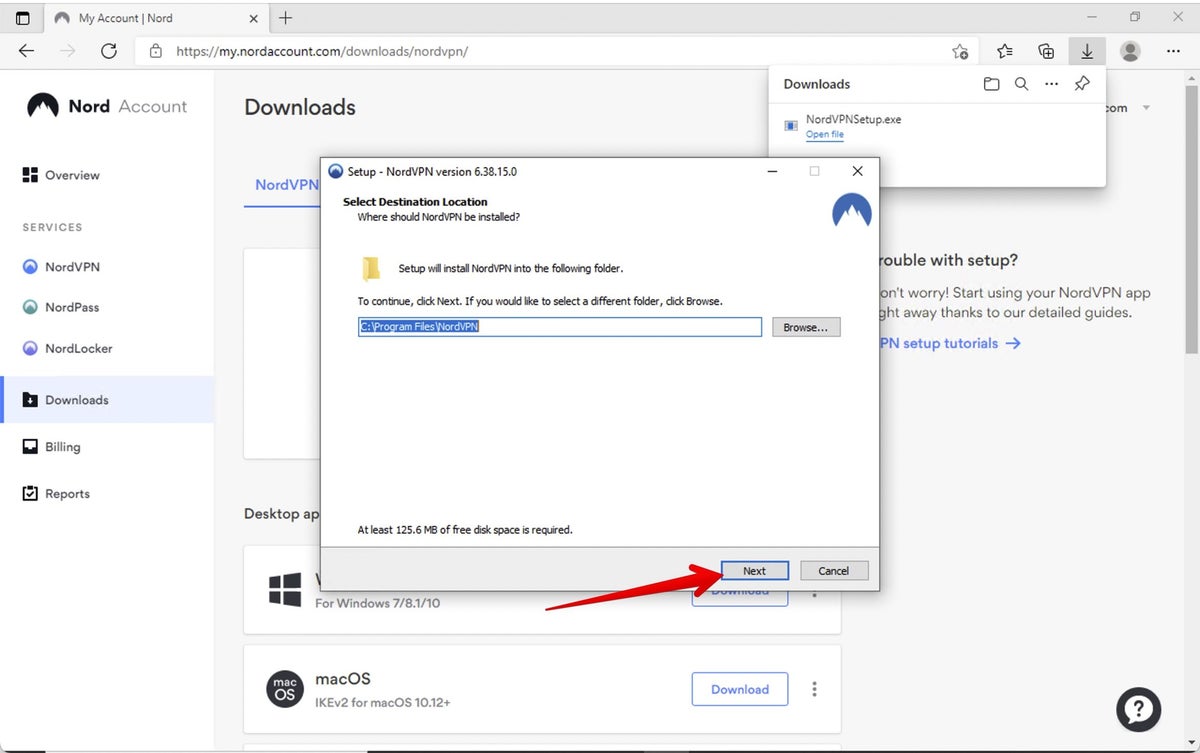Click the macOS logo icon
Viewport: 1200px width, 753px height.
coord(285,689)
